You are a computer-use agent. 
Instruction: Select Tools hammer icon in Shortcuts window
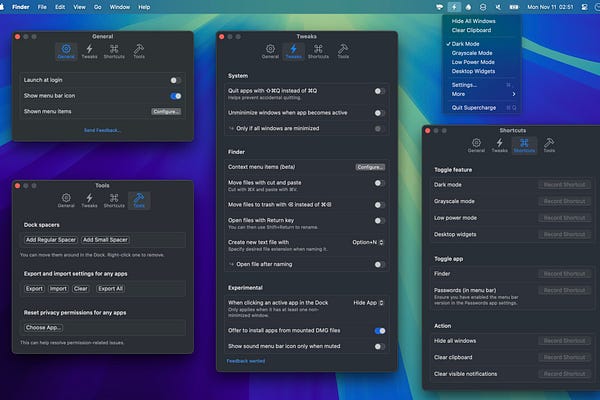(549, 145)
